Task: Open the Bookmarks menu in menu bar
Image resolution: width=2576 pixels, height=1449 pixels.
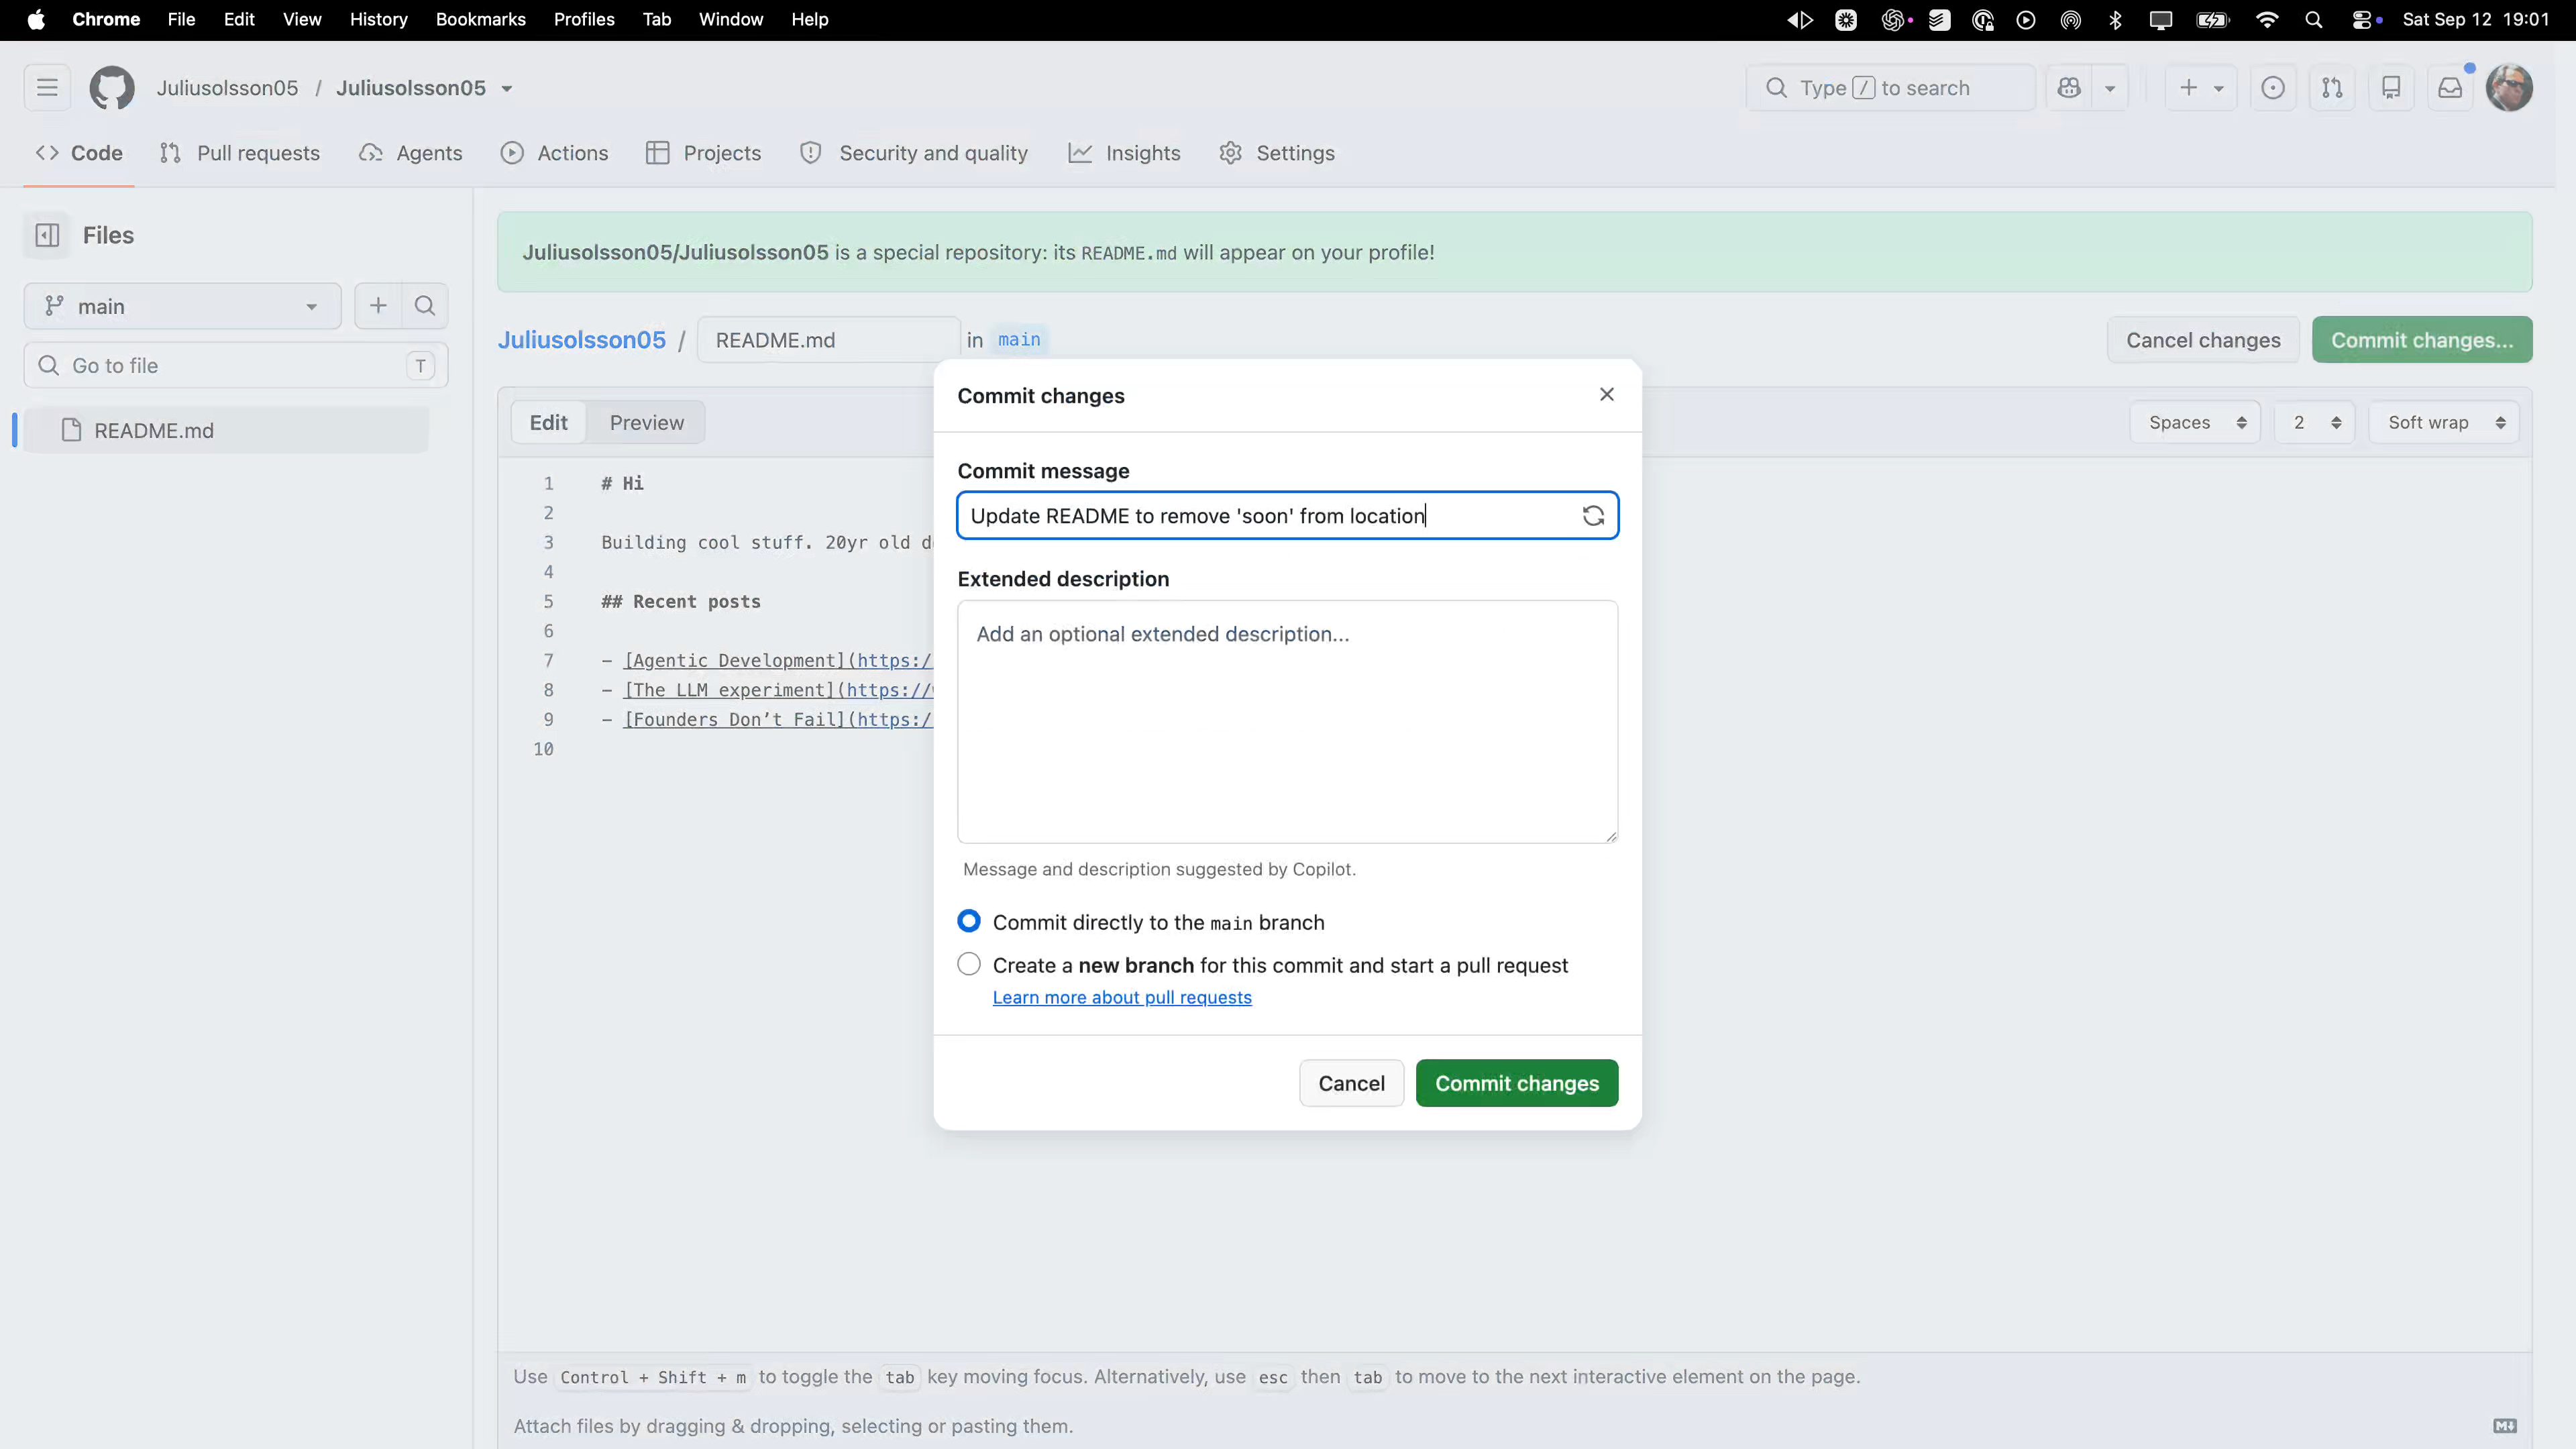Action: tap(480, 20)
